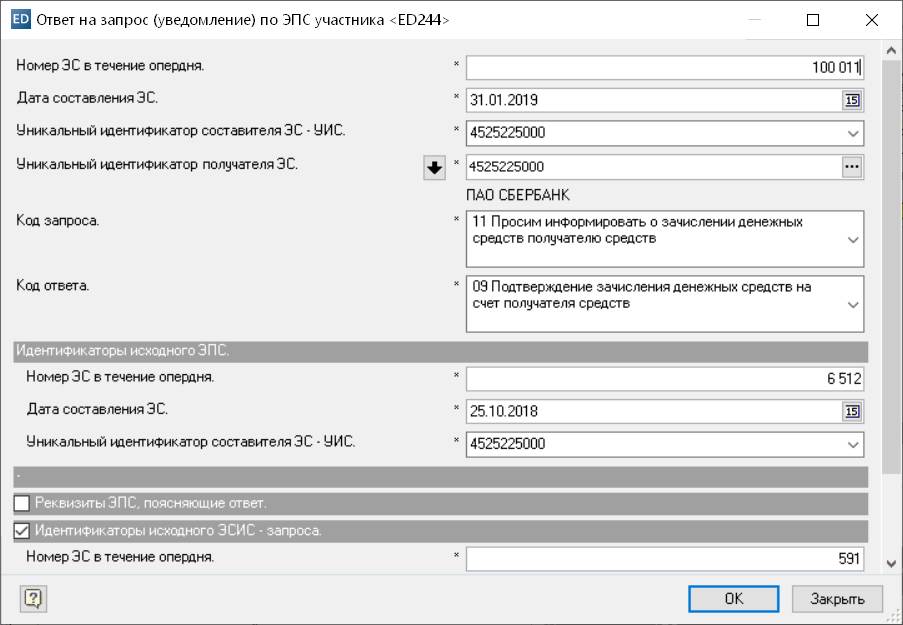Open calendar picker for date 25.10.2018
This screenshot has width=903, height=625.
852,411
